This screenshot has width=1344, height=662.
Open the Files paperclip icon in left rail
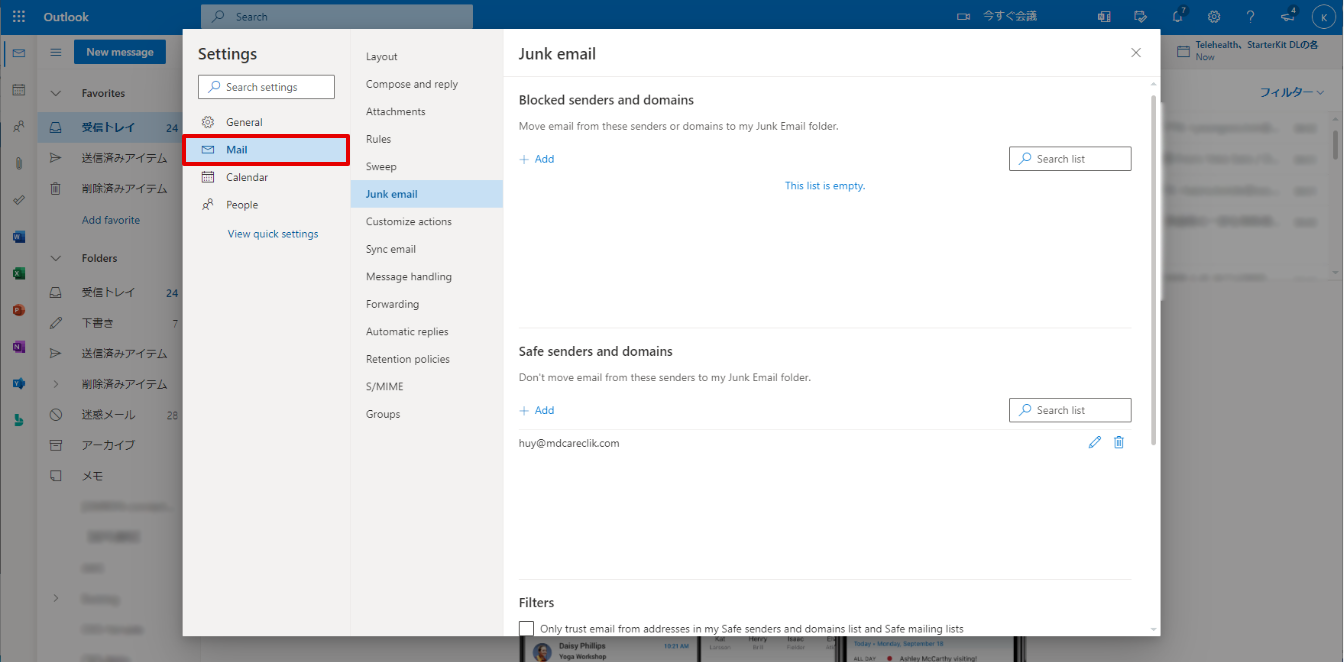pos(18,163)
